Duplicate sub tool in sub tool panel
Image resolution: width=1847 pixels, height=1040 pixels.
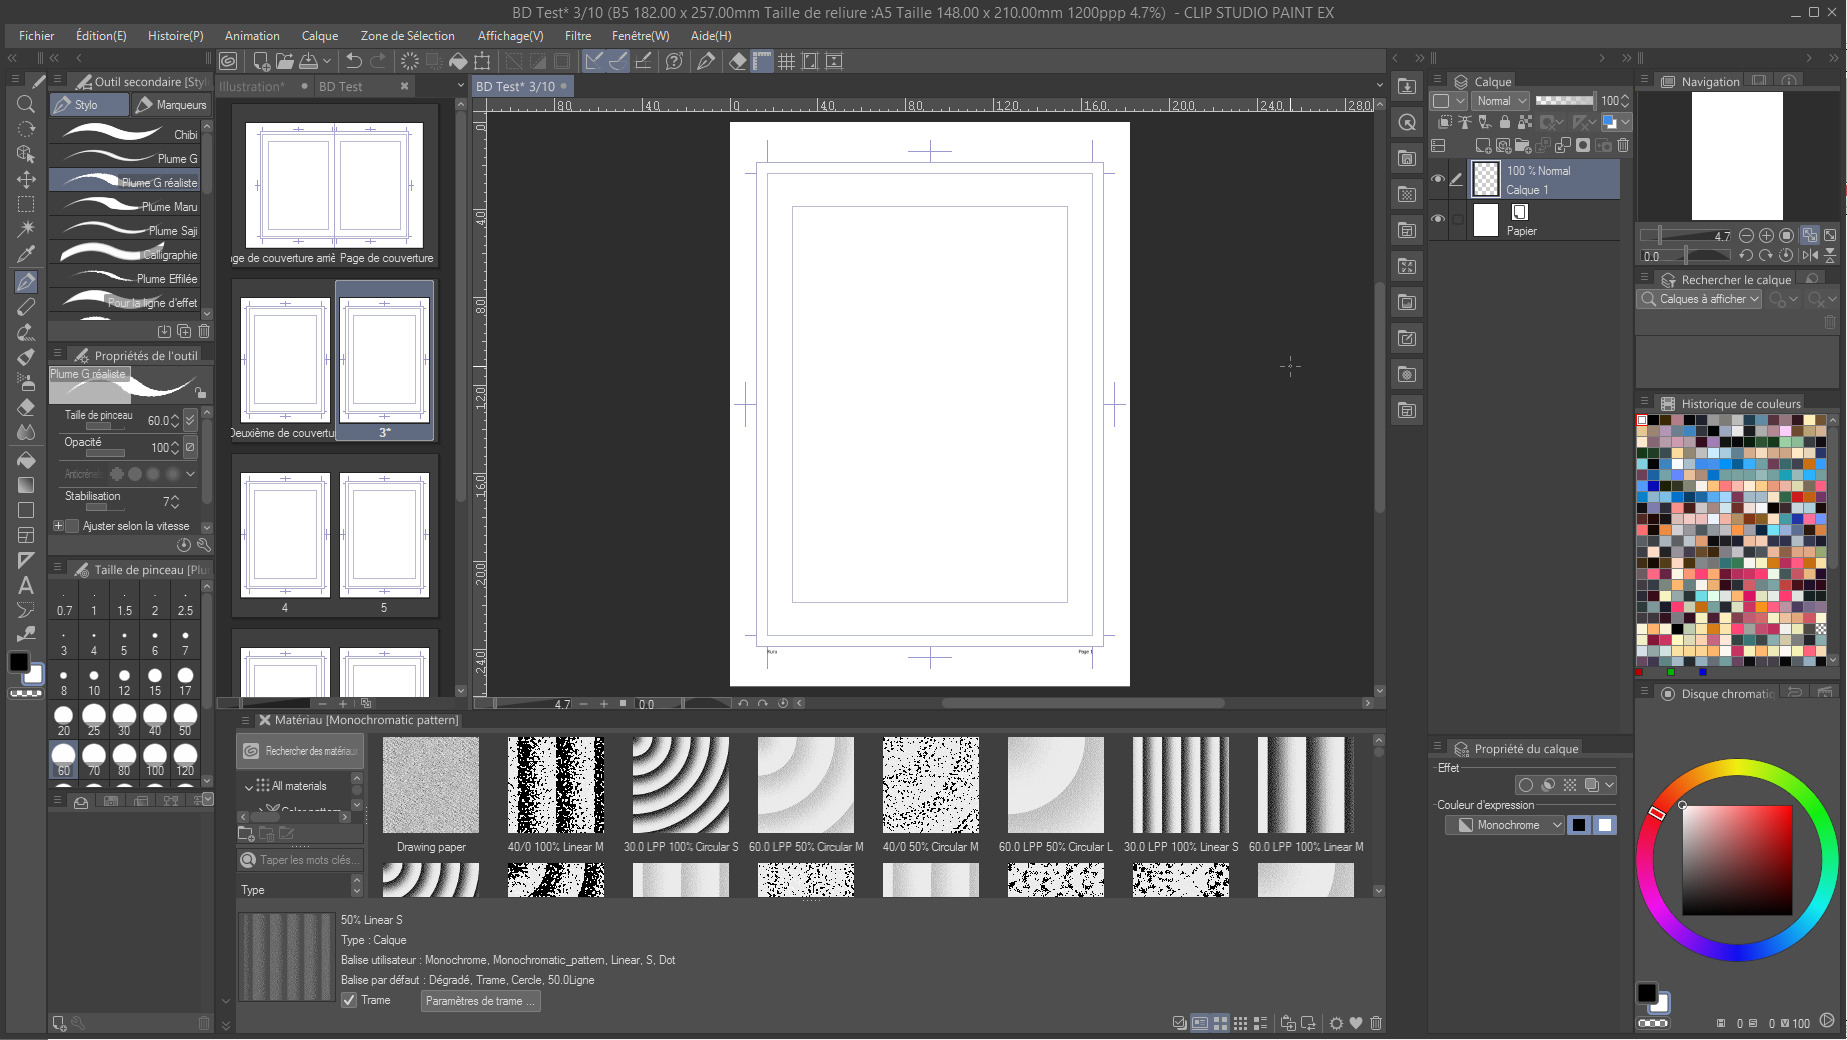click(x=184, y=331)
